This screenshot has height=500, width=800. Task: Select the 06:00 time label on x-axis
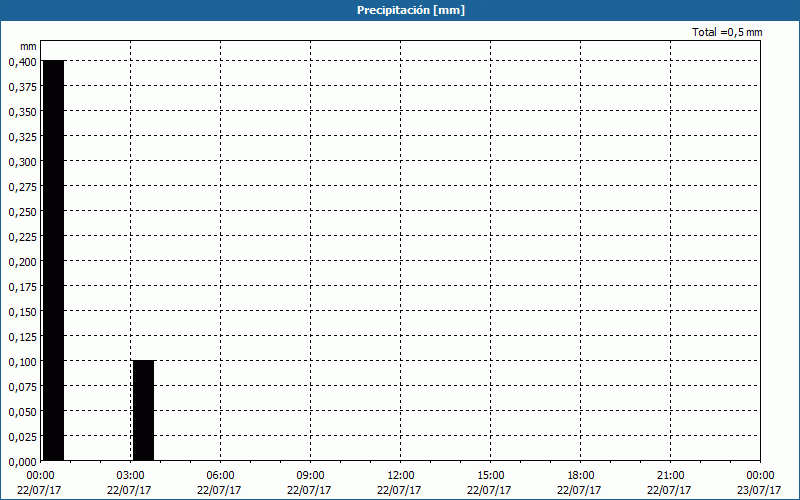tap(220, 476)
